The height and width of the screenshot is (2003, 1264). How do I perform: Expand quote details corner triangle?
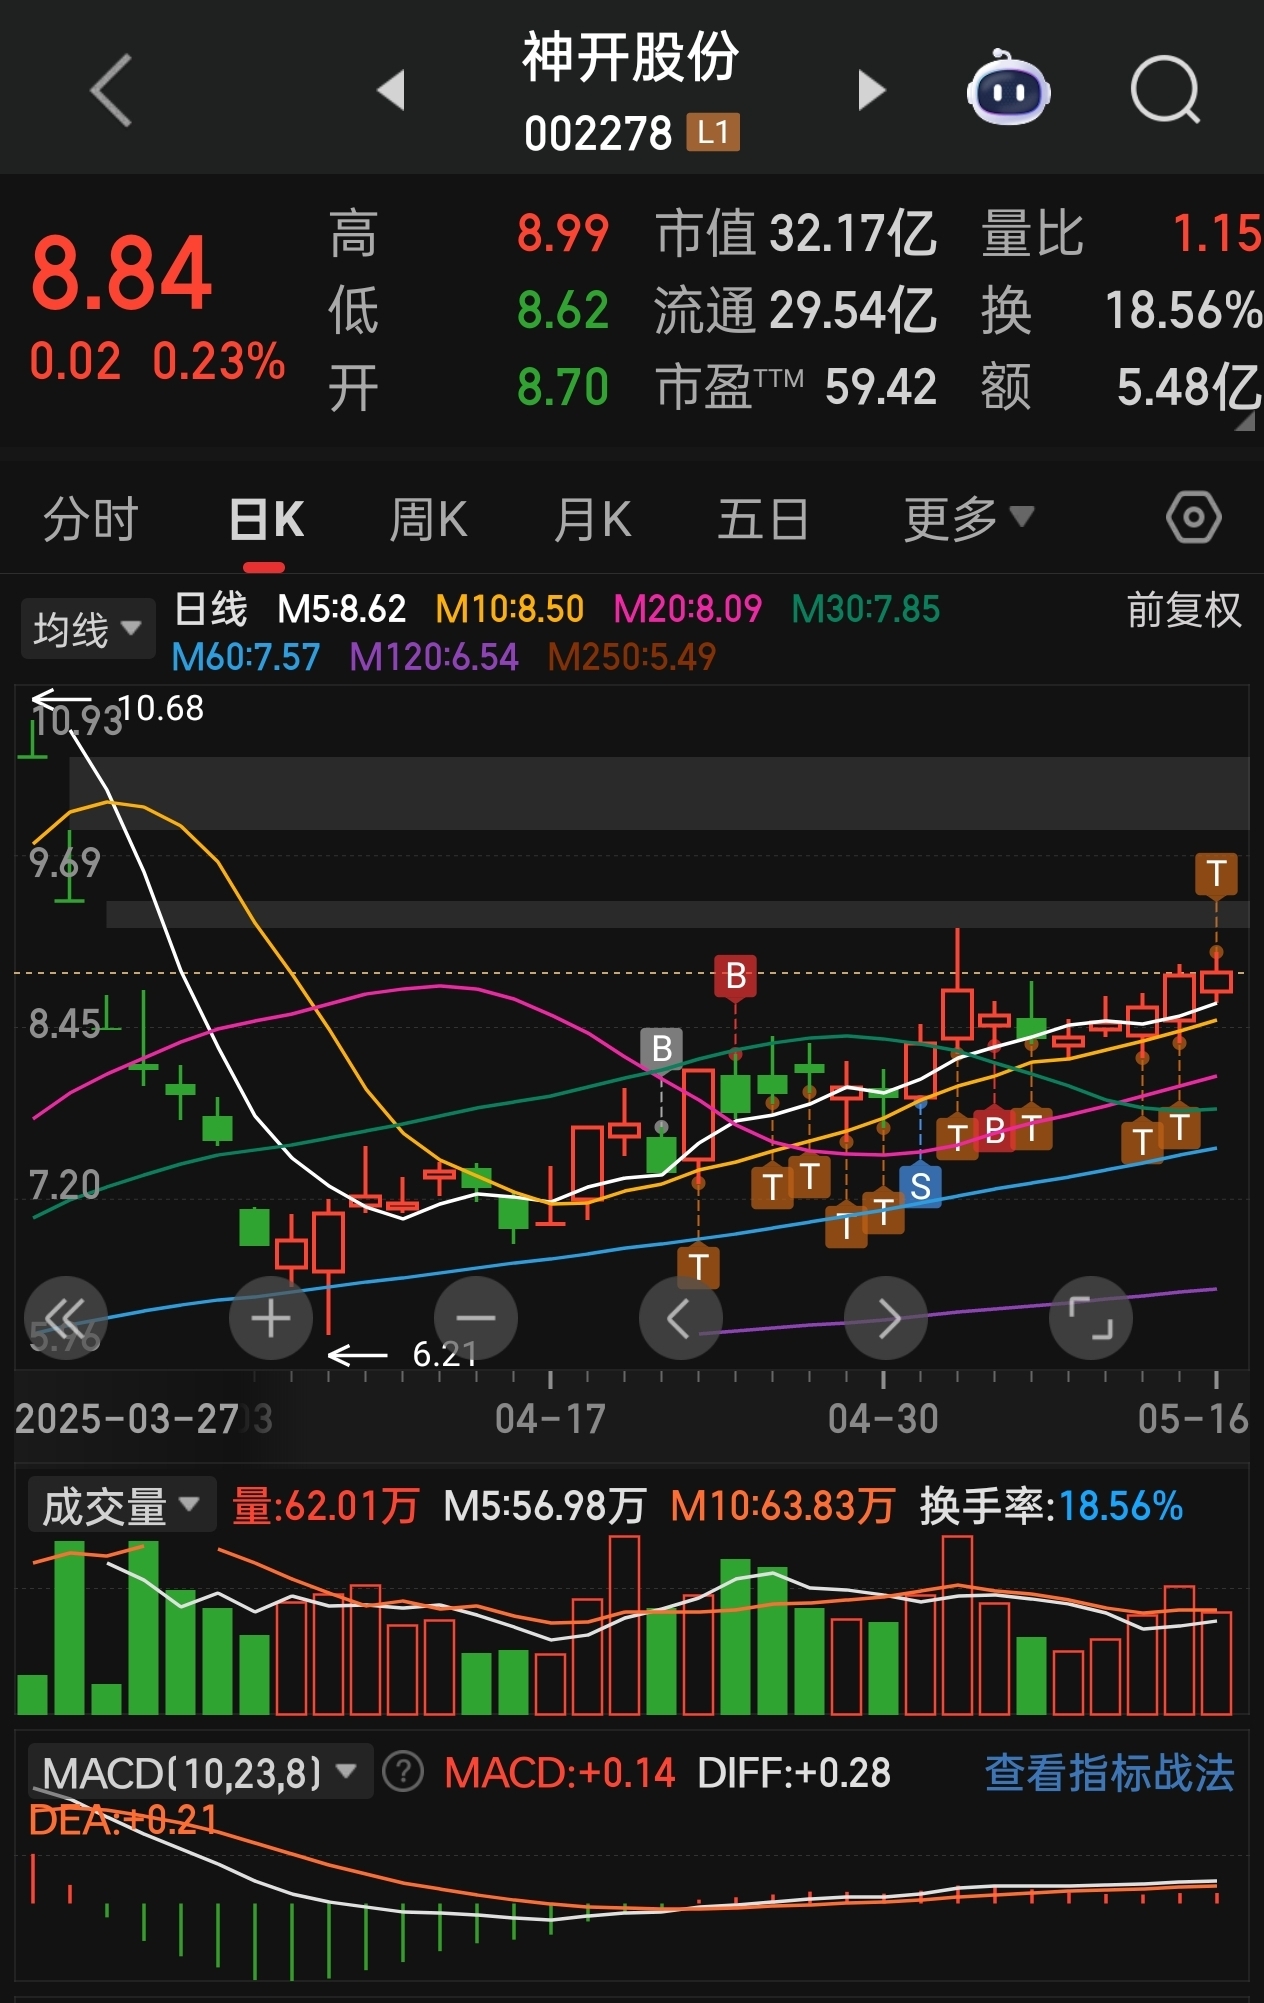point(1244,422)
